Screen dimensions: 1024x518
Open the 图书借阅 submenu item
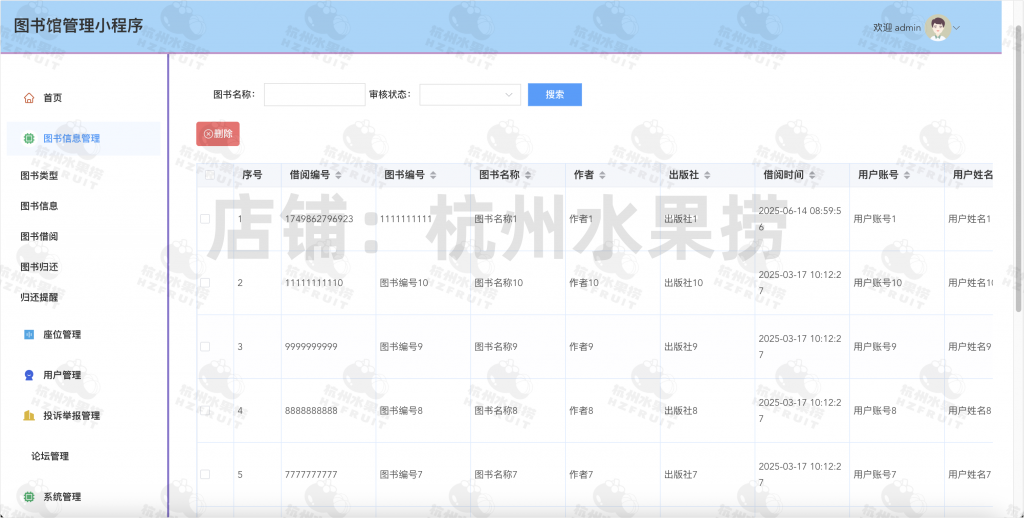(39, 236)
